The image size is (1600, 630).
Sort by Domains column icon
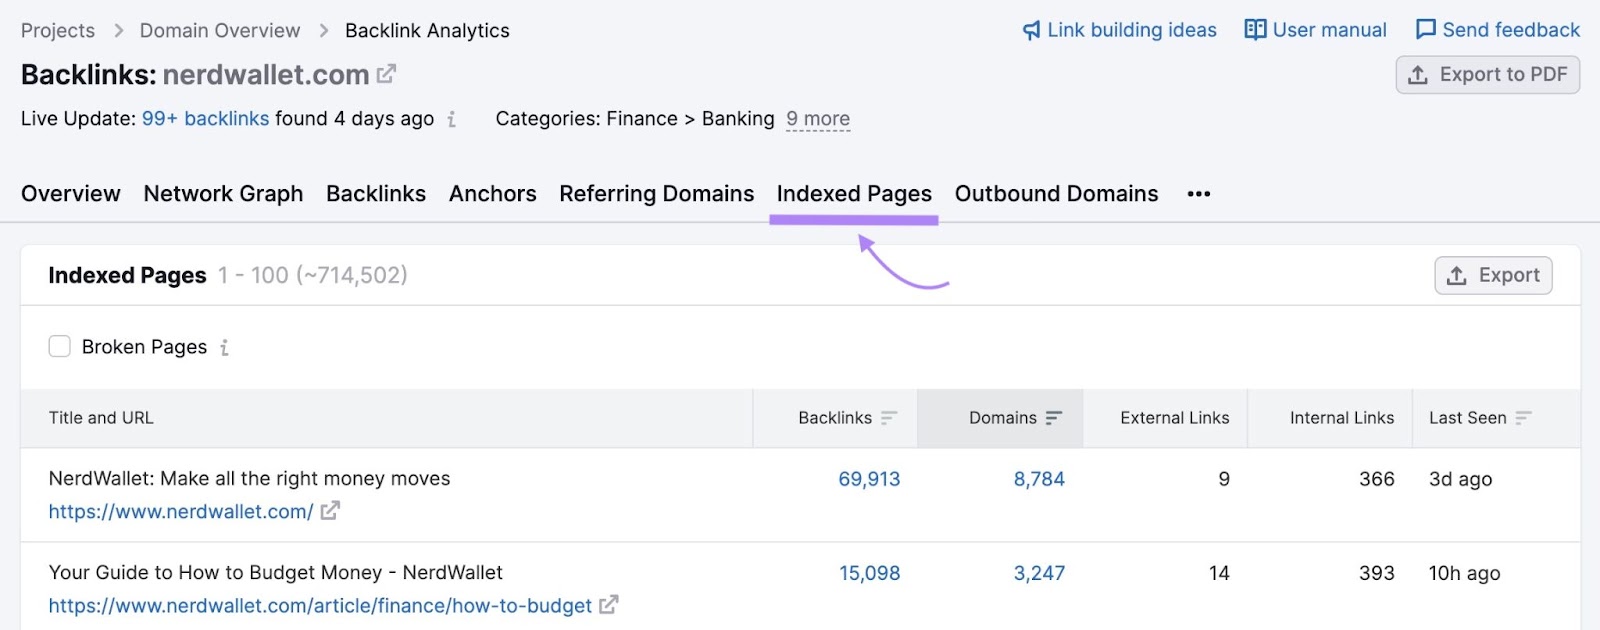point(1054,418)
